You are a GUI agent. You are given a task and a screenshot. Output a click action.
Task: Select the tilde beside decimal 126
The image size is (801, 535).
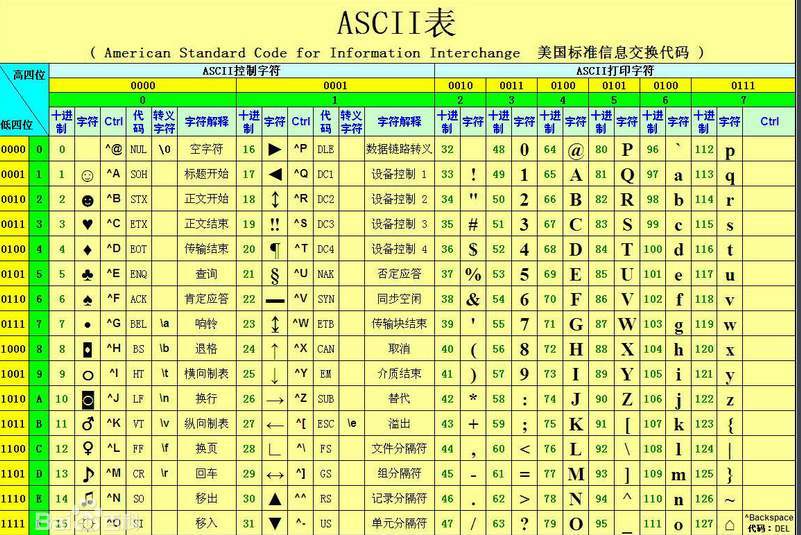(730, 500)
